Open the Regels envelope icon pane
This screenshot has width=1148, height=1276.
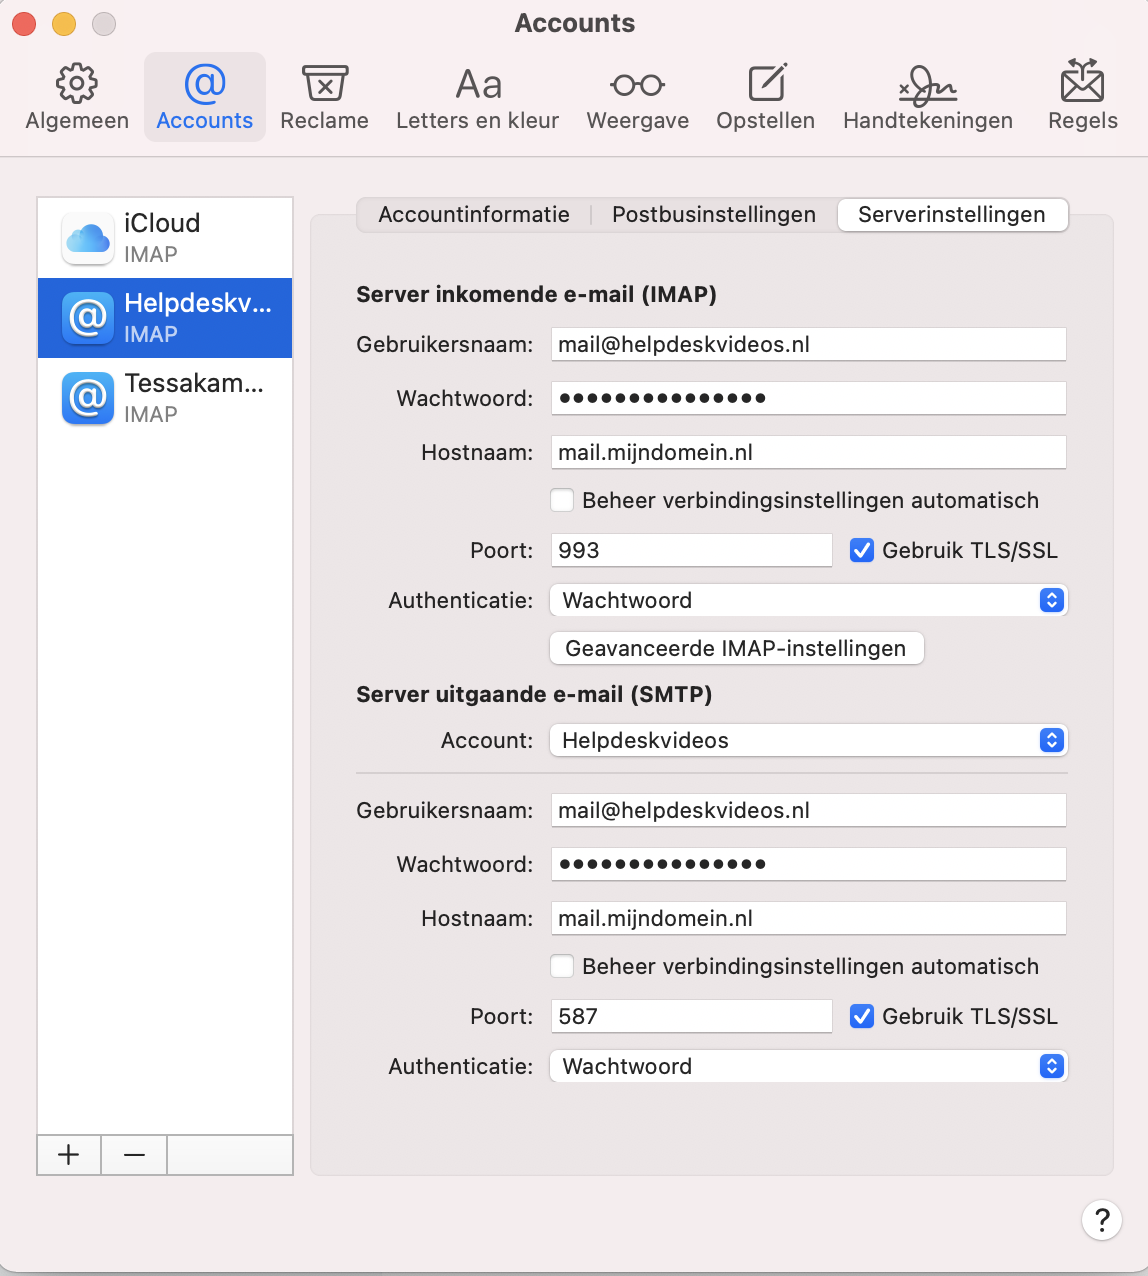[1082, 98]
